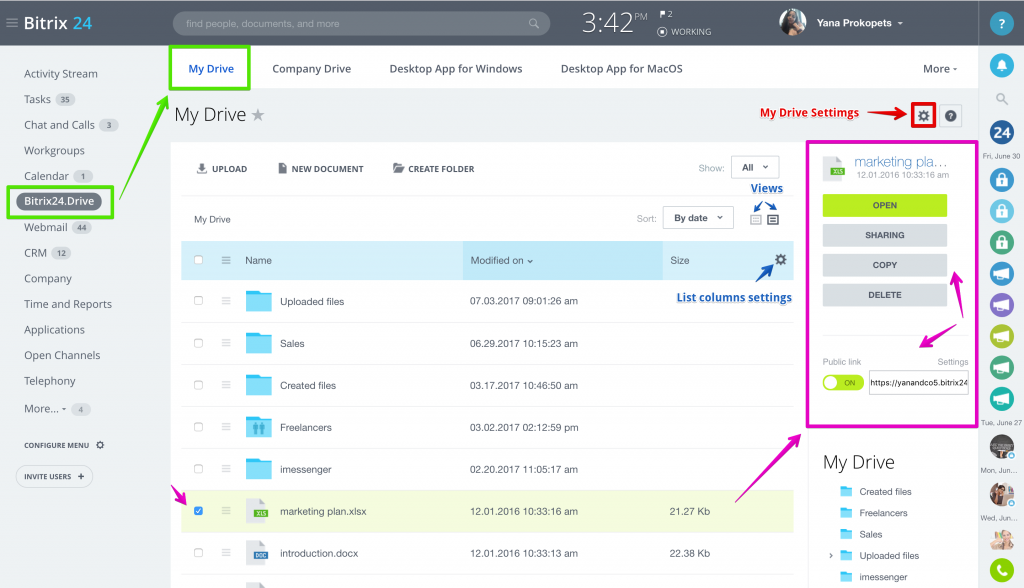Select Freelancers in the My Drive folder tree
This screenshot has height=588, width=1024.
click(x=883, y=513)
